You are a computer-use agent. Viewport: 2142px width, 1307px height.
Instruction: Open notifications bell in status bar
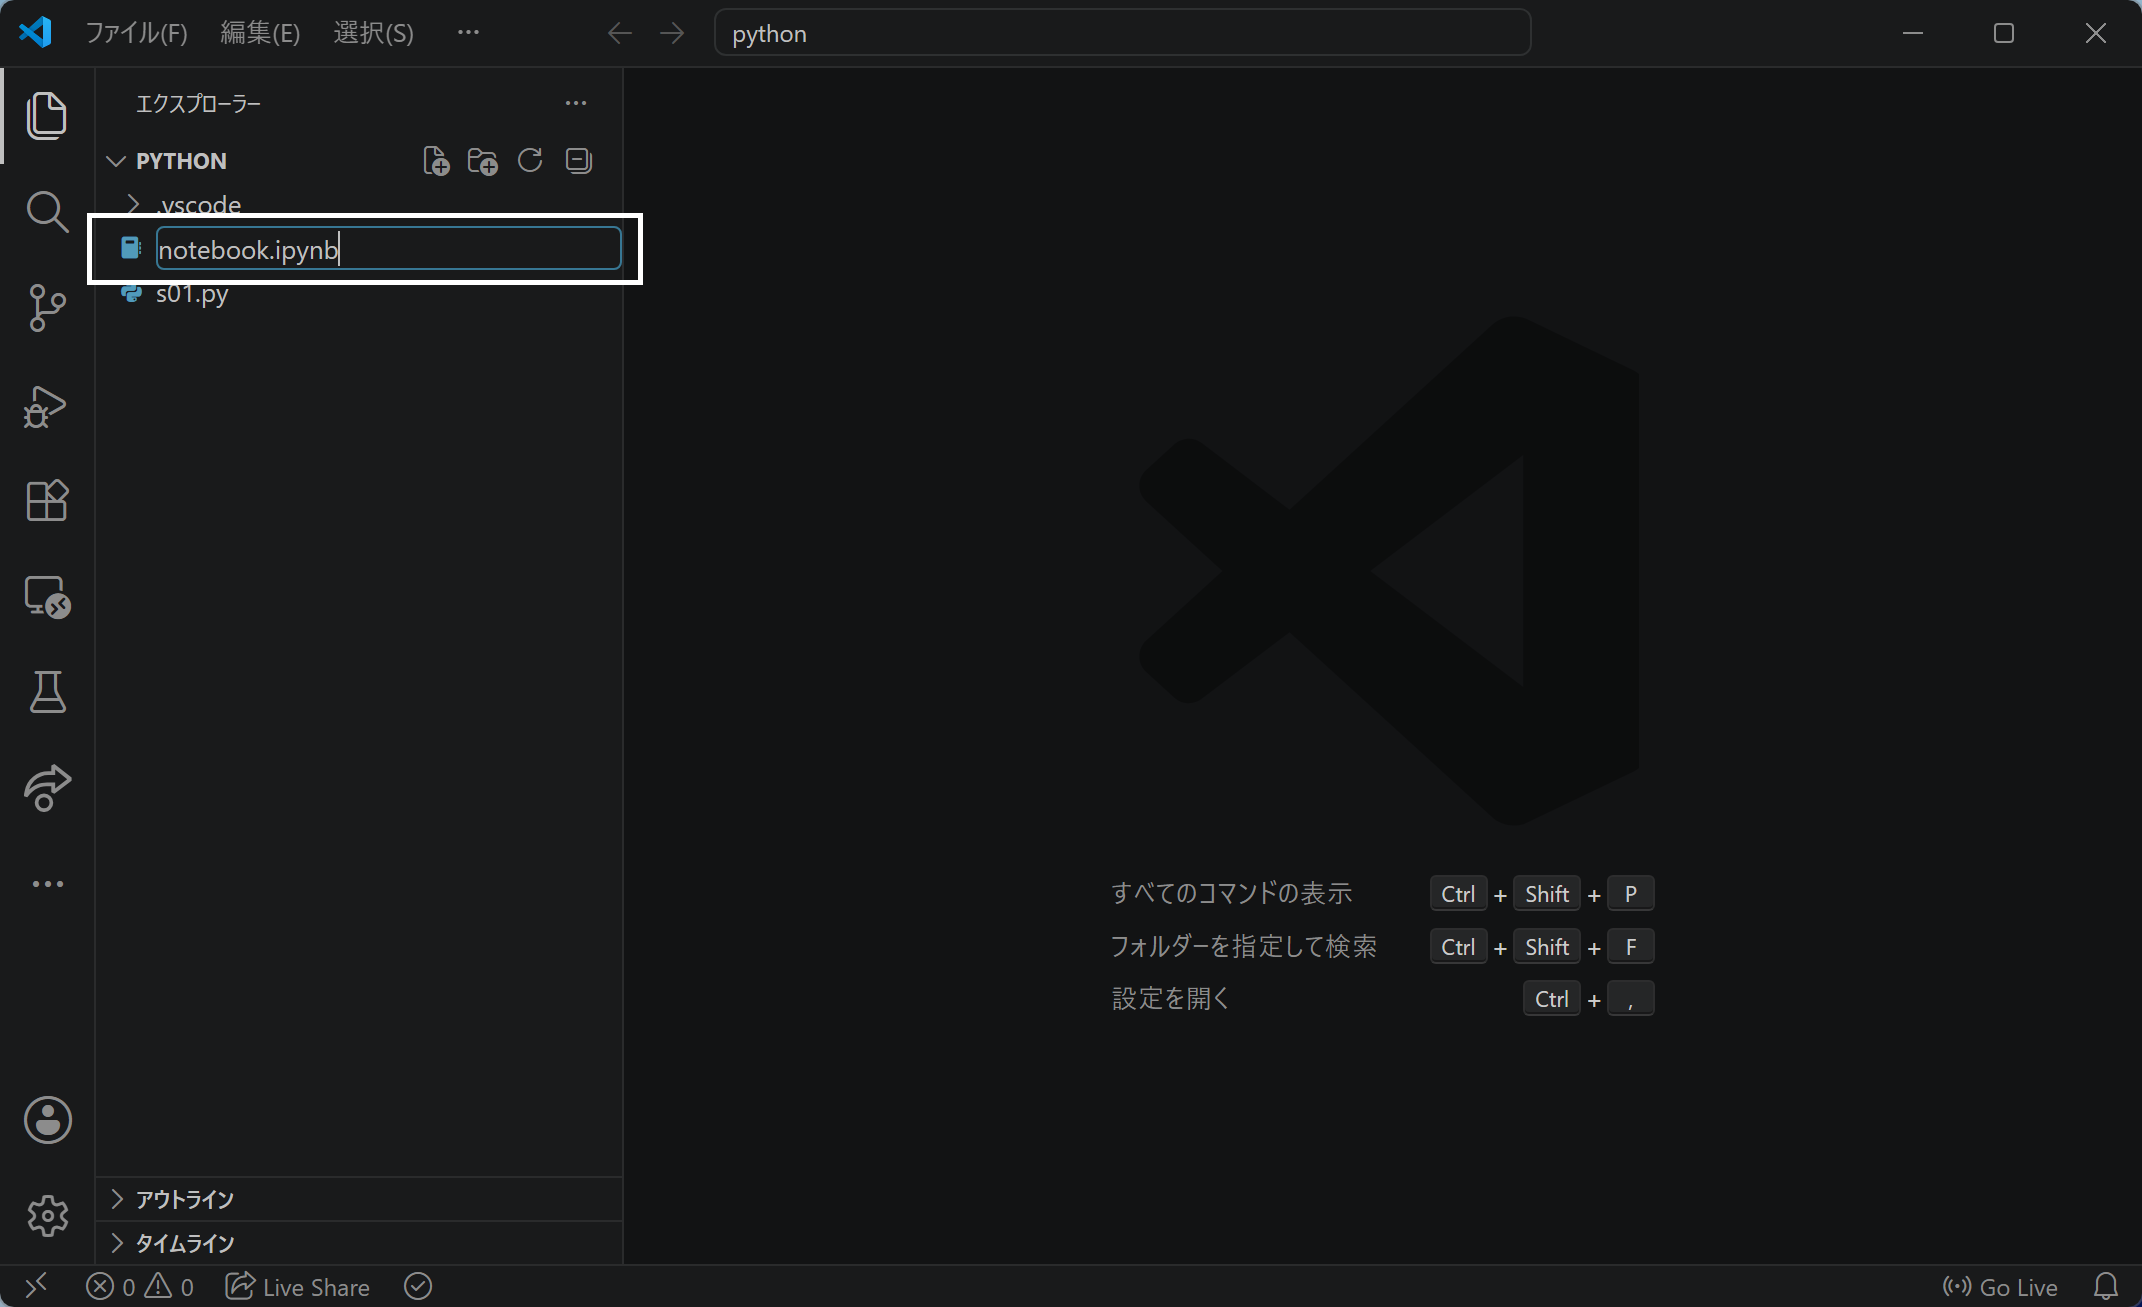pos(2106,1287)
